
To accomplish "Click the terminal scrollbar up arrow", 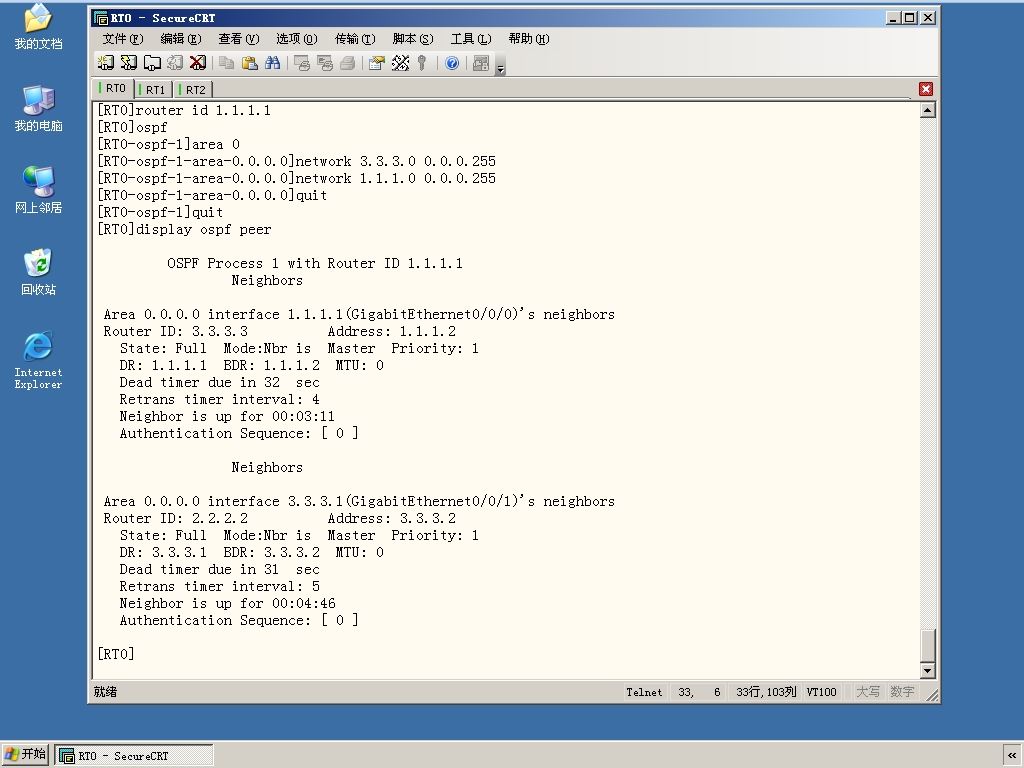I will point(927,110).
